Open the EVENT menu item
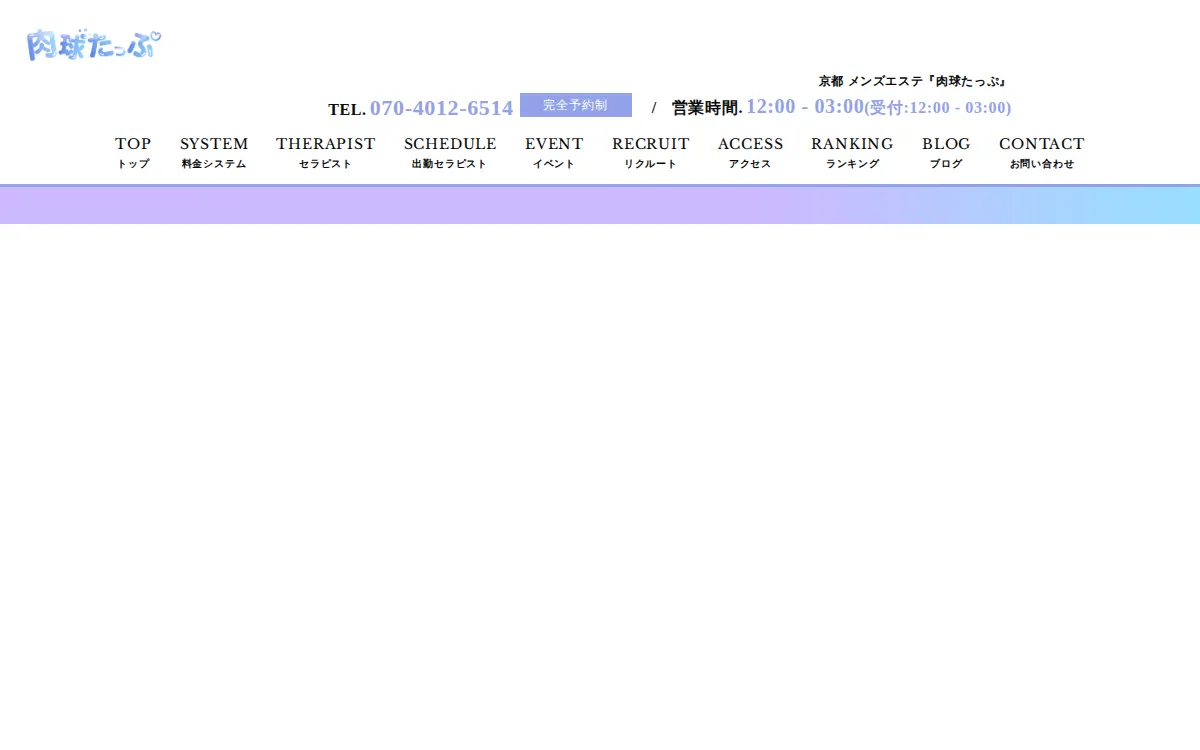The height and width of the screenshot is (750, 1200). (554, 152)
